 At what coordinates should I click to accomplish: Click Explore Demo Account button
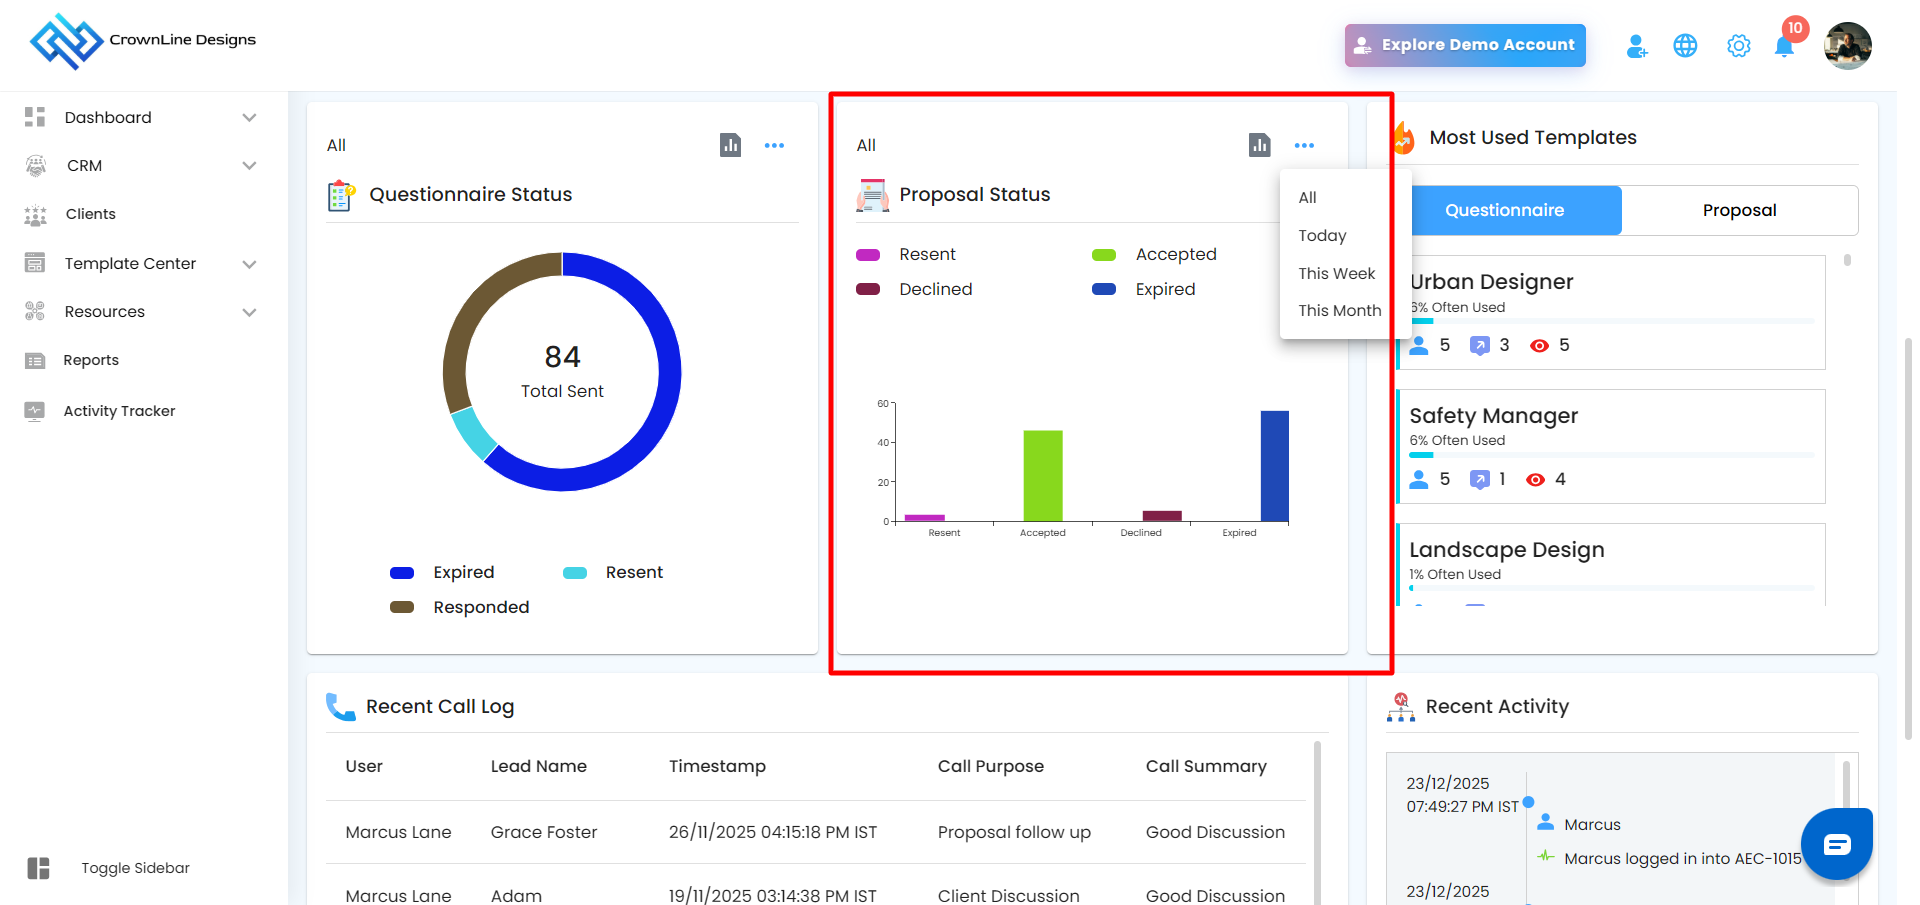click(1465, 45)
